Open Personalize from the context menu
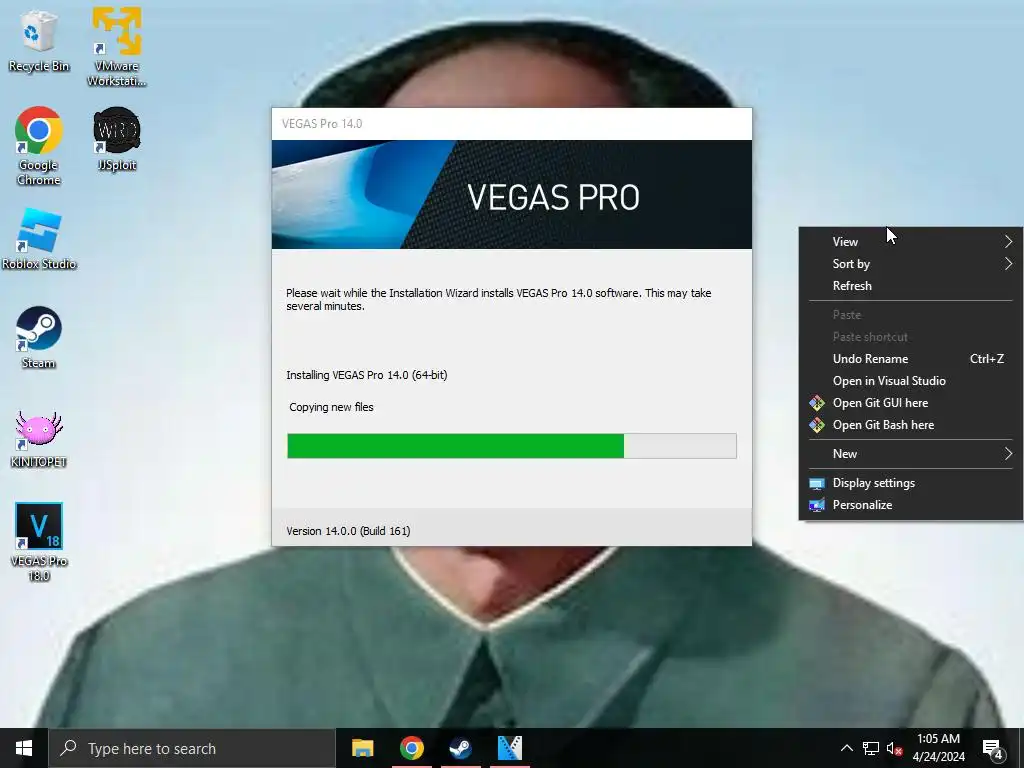 [x=910, y=505]
